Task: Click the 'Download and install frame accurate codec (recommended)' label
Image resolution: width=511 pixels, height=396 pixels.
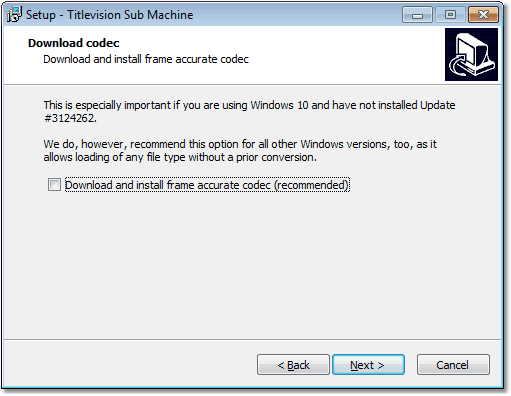Action: [x=207, y=185]
